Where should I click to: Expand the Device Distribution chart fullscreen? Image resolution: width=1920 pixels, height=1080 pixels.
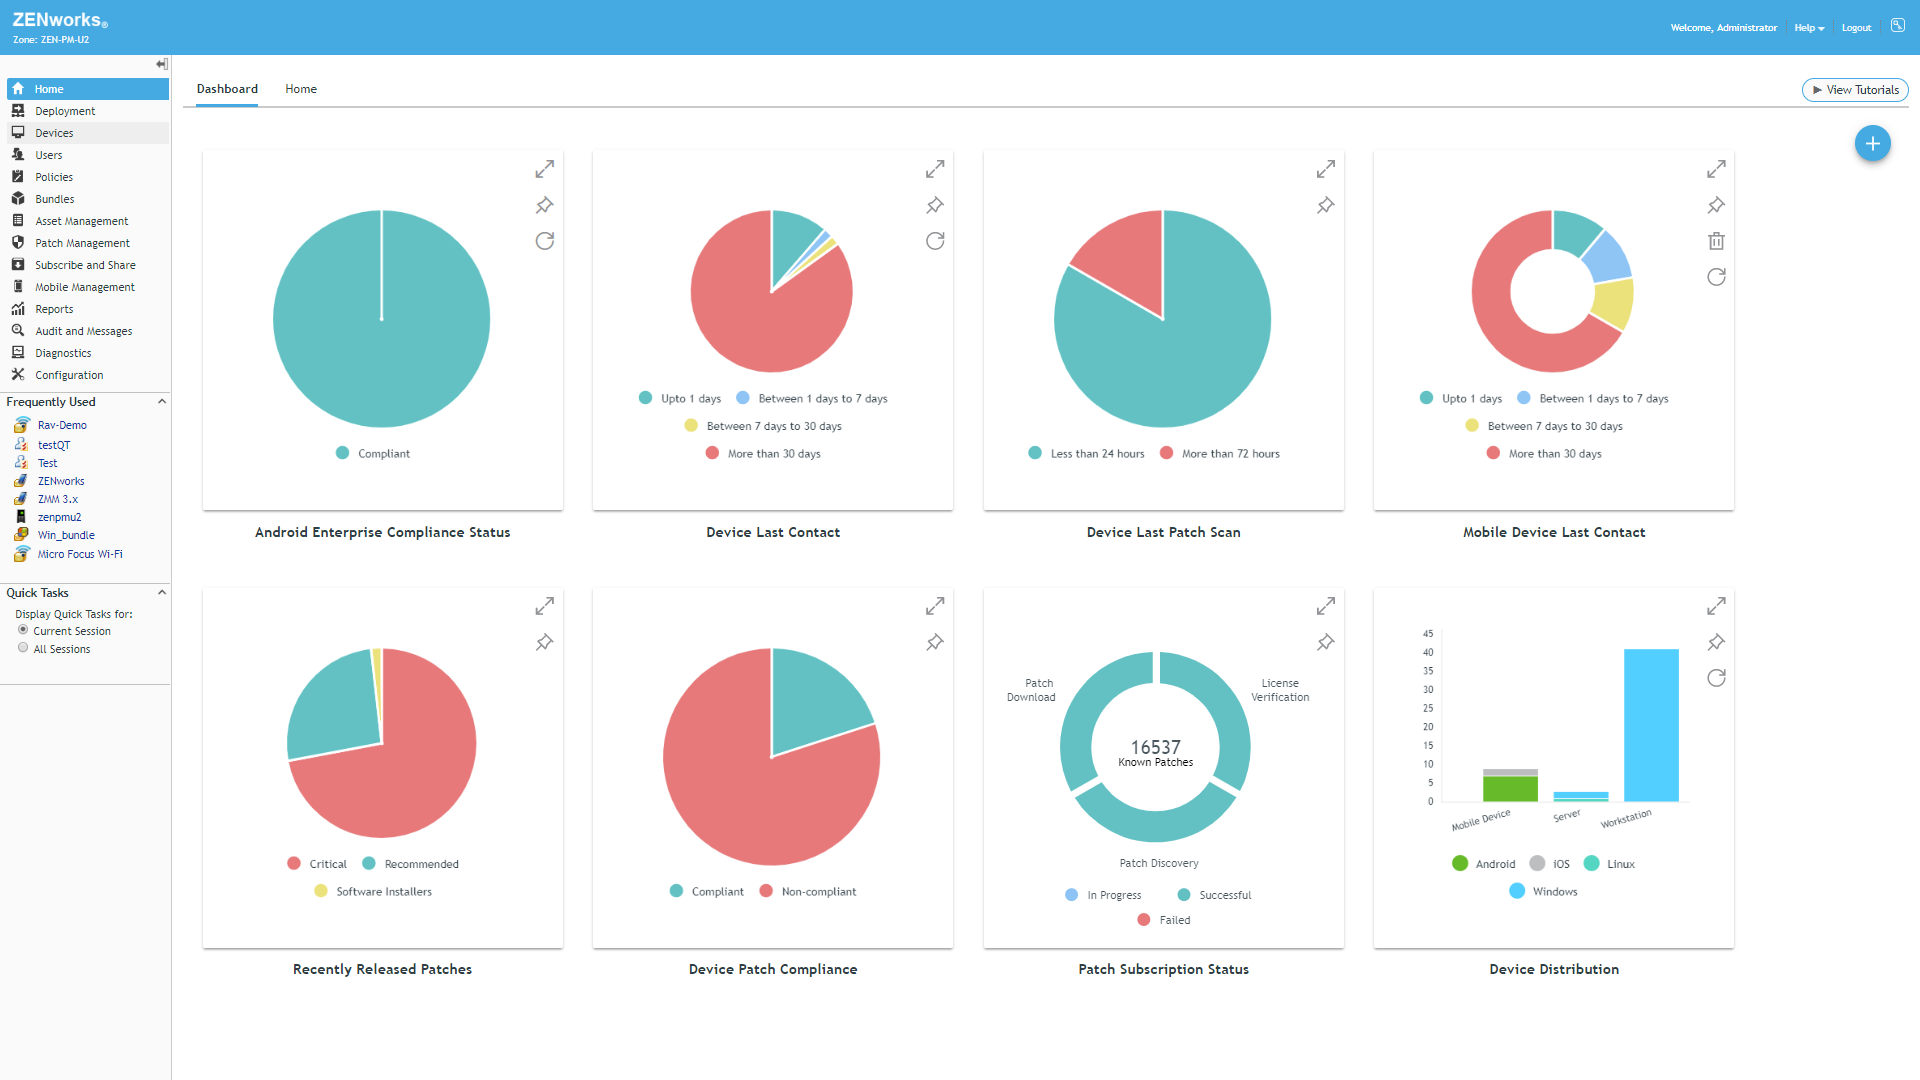1716,605
